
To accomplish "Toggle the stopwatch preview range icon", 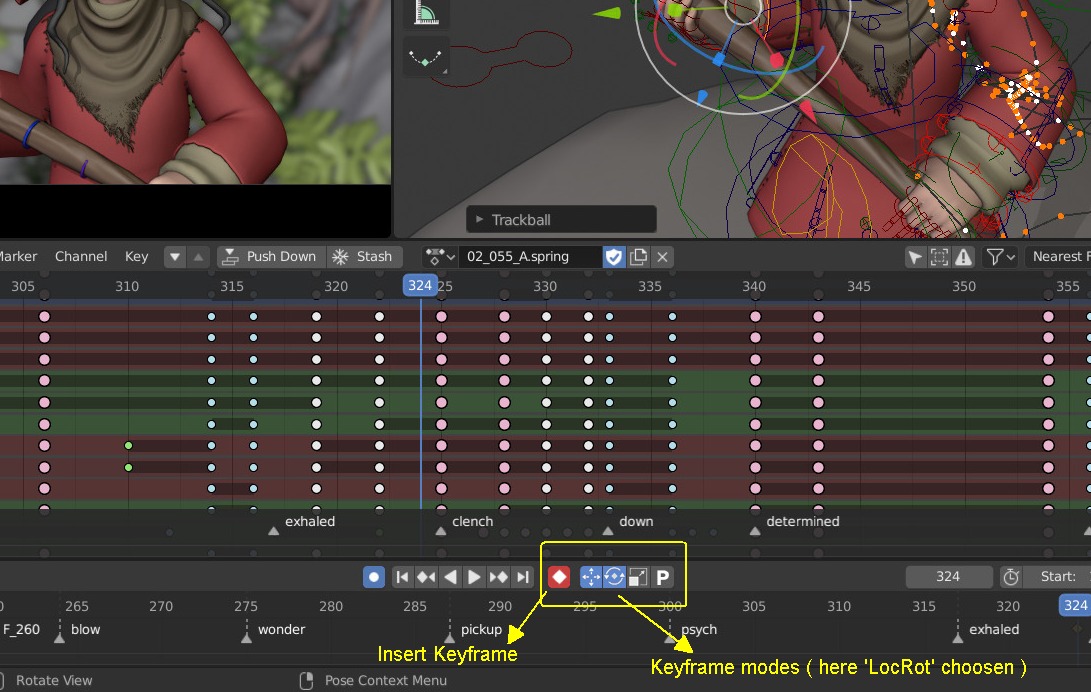I will coord(1011,577).
